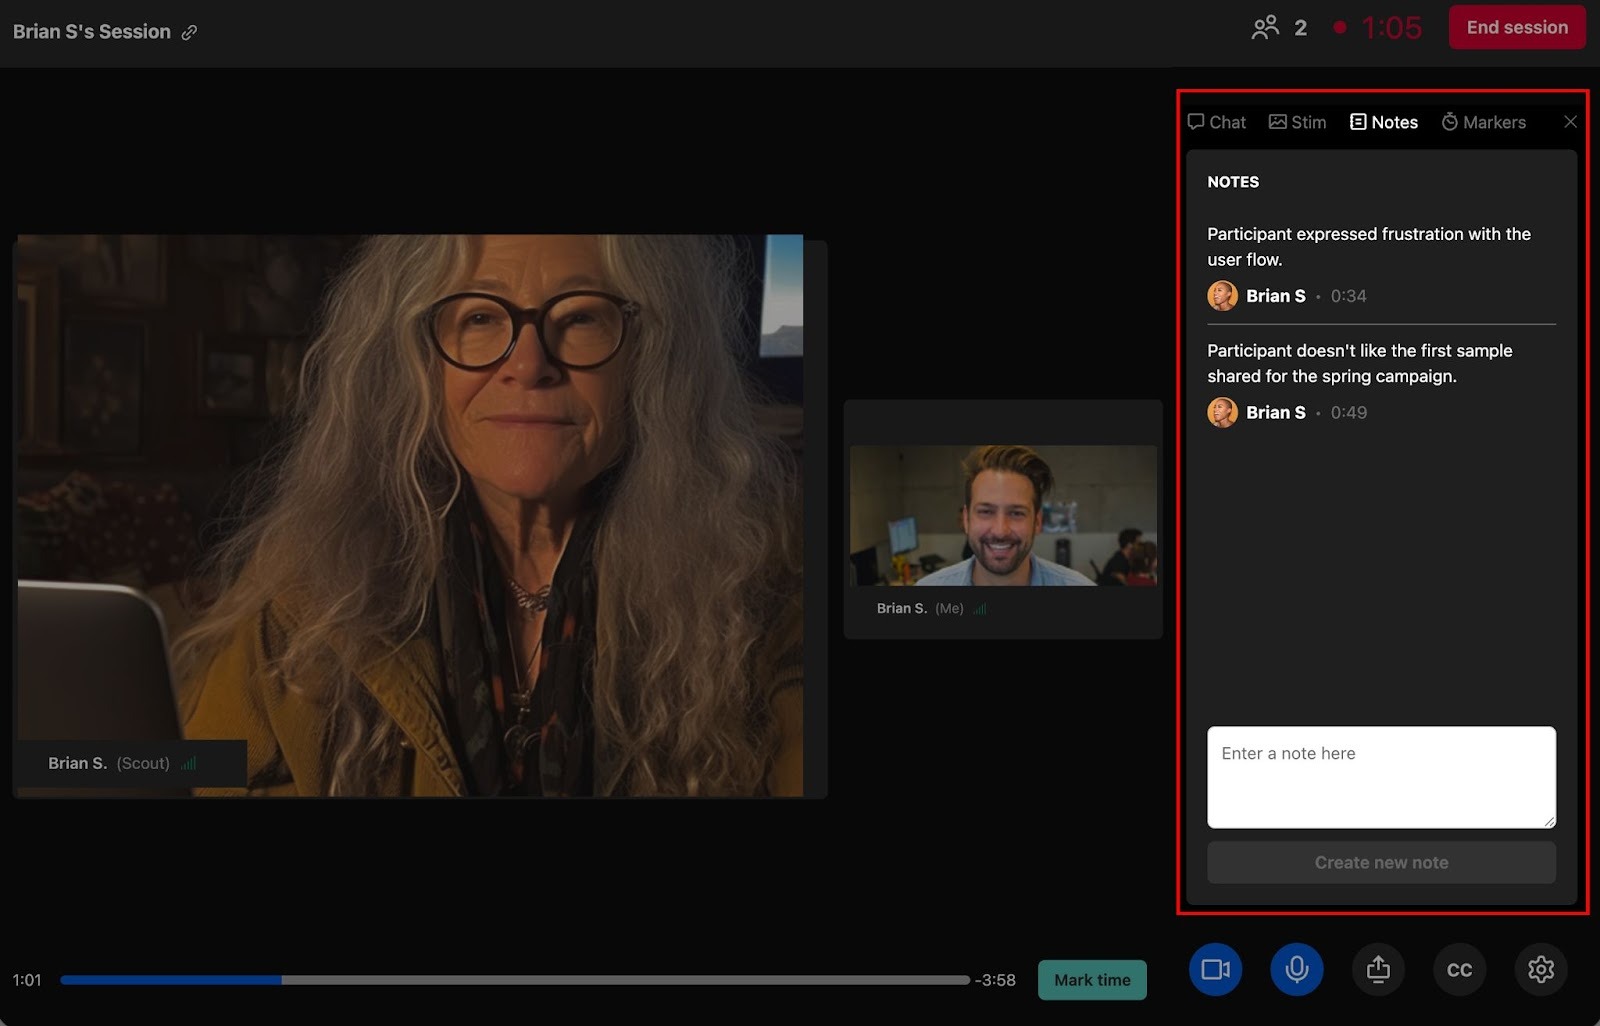Image resolution: width=1600 pixels, height=1026 pixels.
Task: Click Brian S avatar on 0:34 note
Action: (x=1222, y=296)
